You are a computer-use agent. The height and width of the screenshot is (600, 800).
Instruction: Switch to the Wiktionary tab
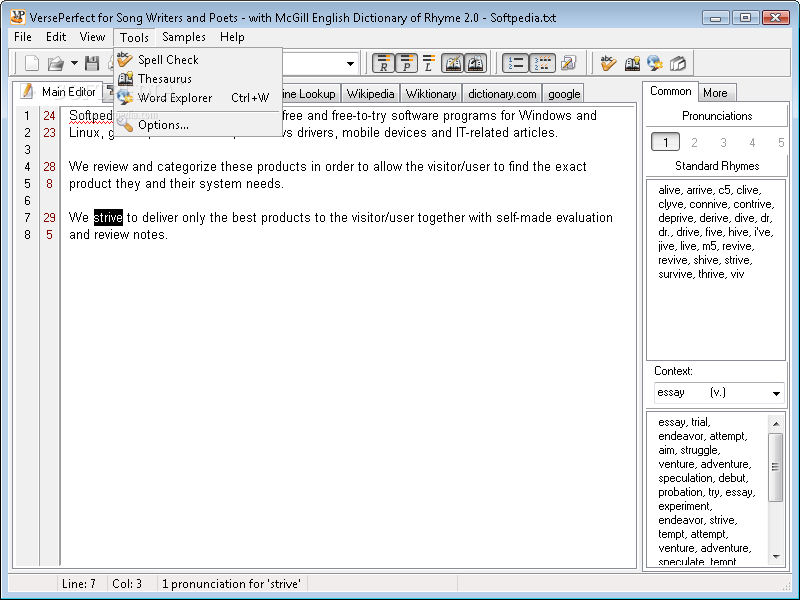click(x=431, y=94)
